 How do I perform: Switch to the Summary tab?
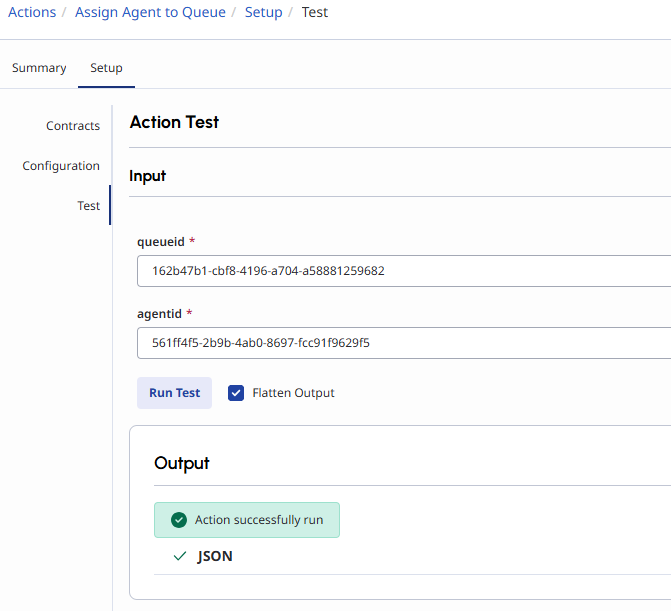[x=39, y=68]
